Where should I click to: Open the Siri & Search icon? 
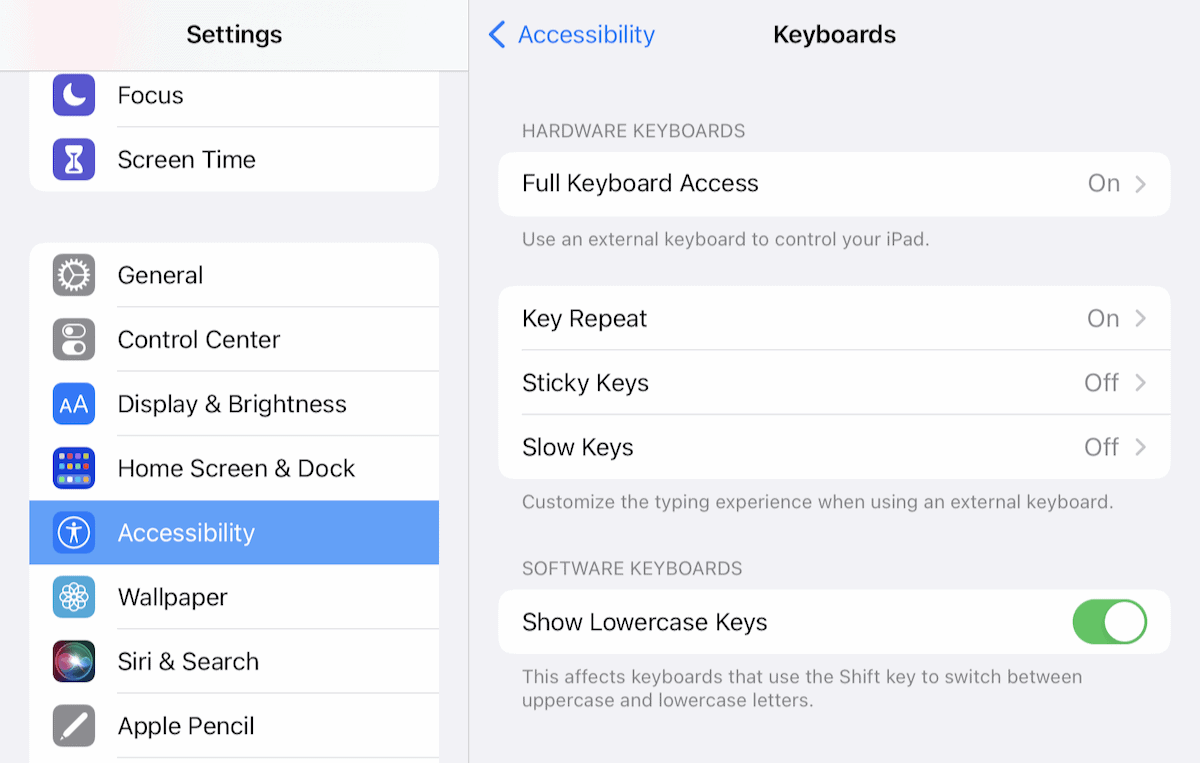74,661
